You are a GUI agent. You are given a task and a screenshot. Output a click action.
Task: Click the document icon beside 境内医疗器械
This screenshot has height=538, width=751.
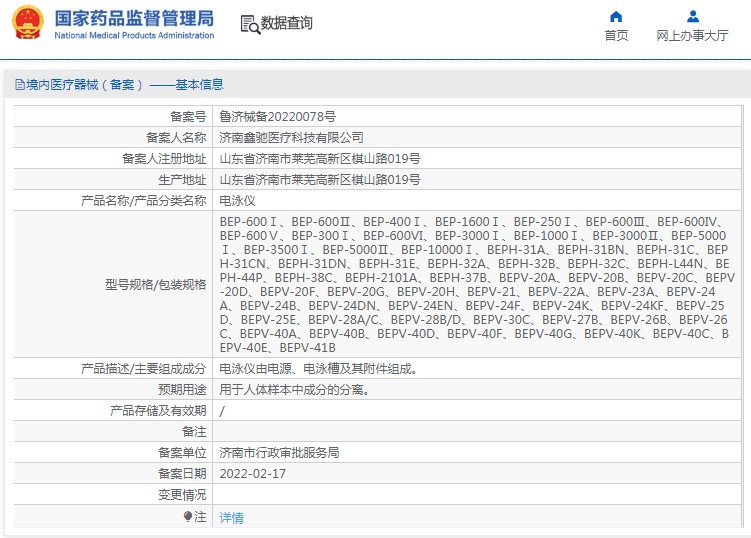20,85
